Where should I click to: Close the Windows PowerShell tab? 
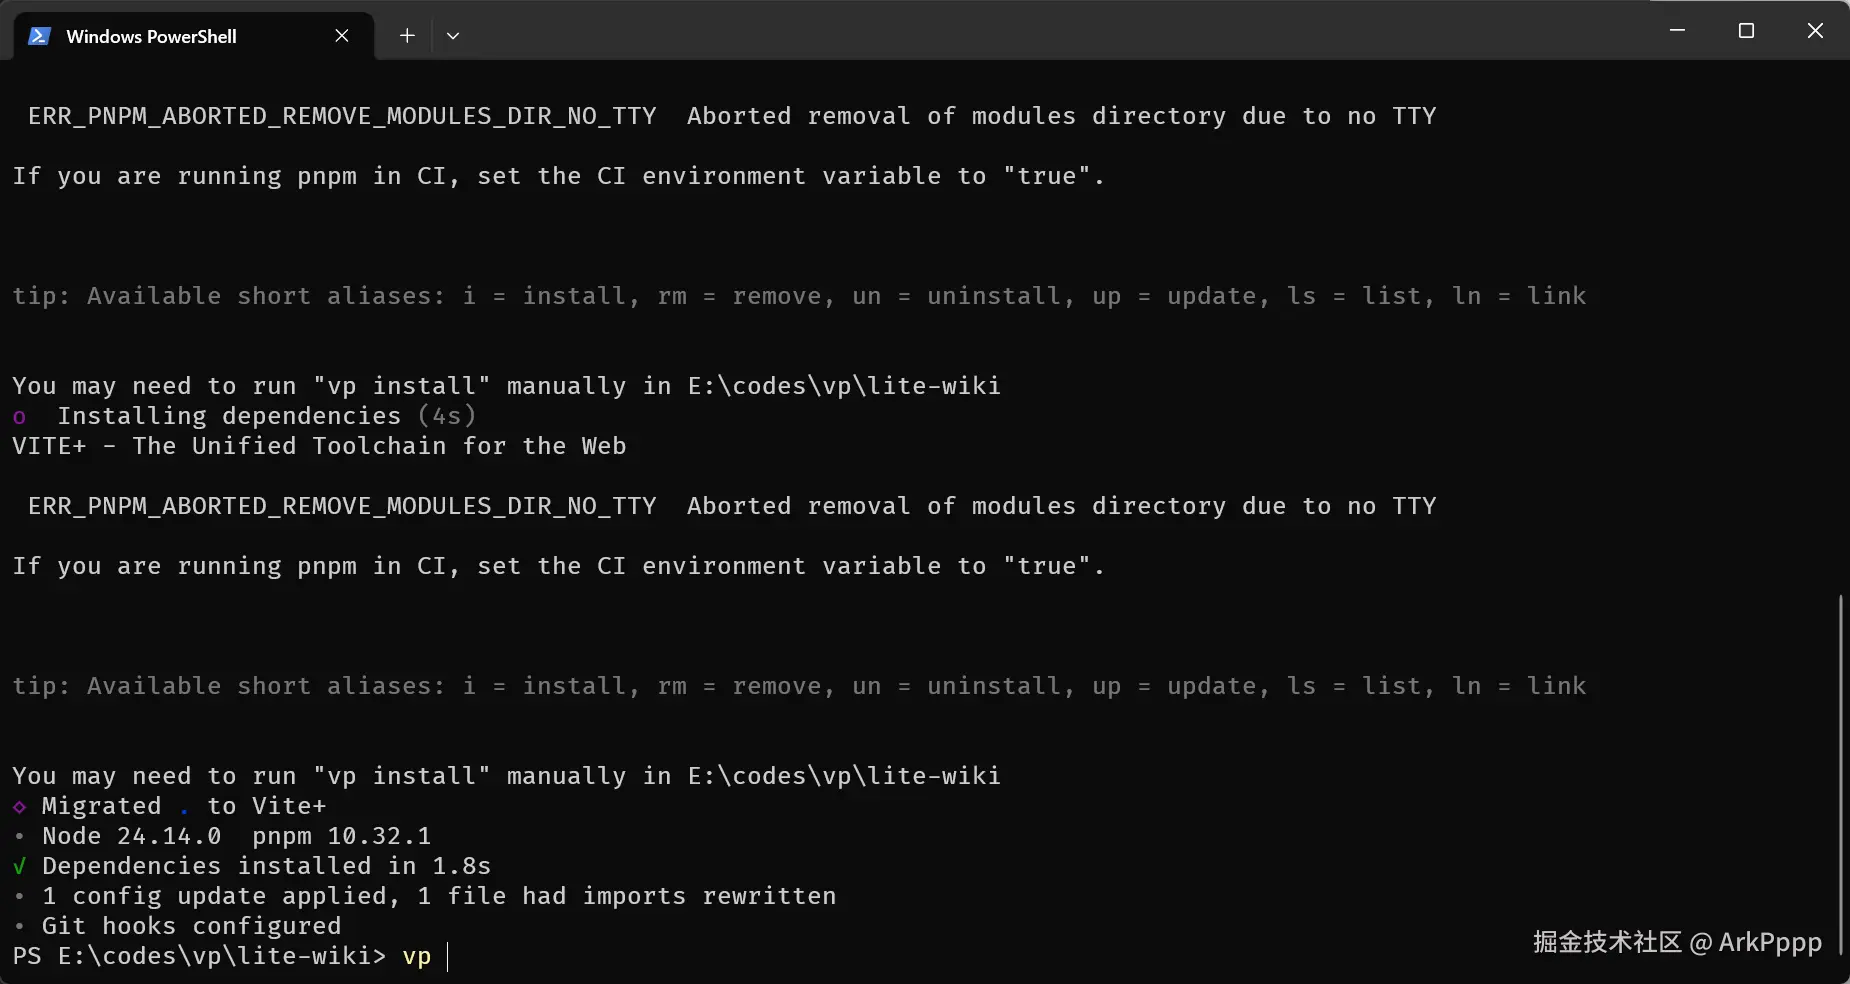pyautogui.click(x=342, y=36)
